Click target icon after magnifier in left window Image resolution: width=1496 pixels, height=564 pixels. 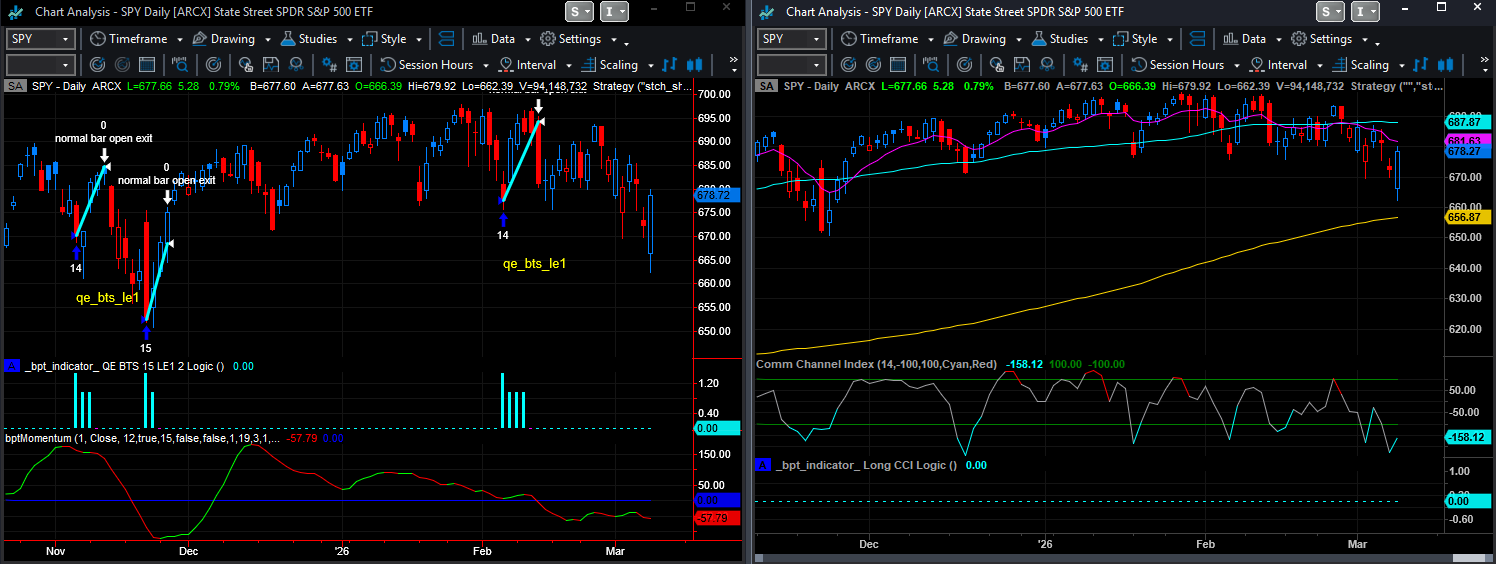[213, 65]
